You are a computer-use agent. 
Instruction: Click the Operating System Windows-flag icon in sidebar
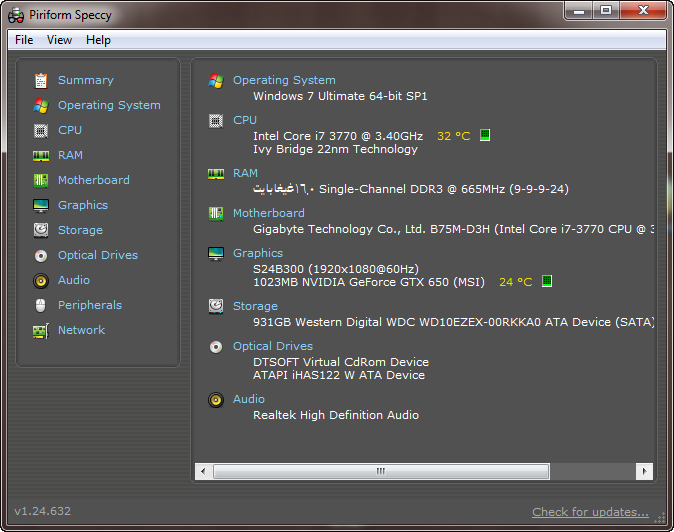coord(41,106)
